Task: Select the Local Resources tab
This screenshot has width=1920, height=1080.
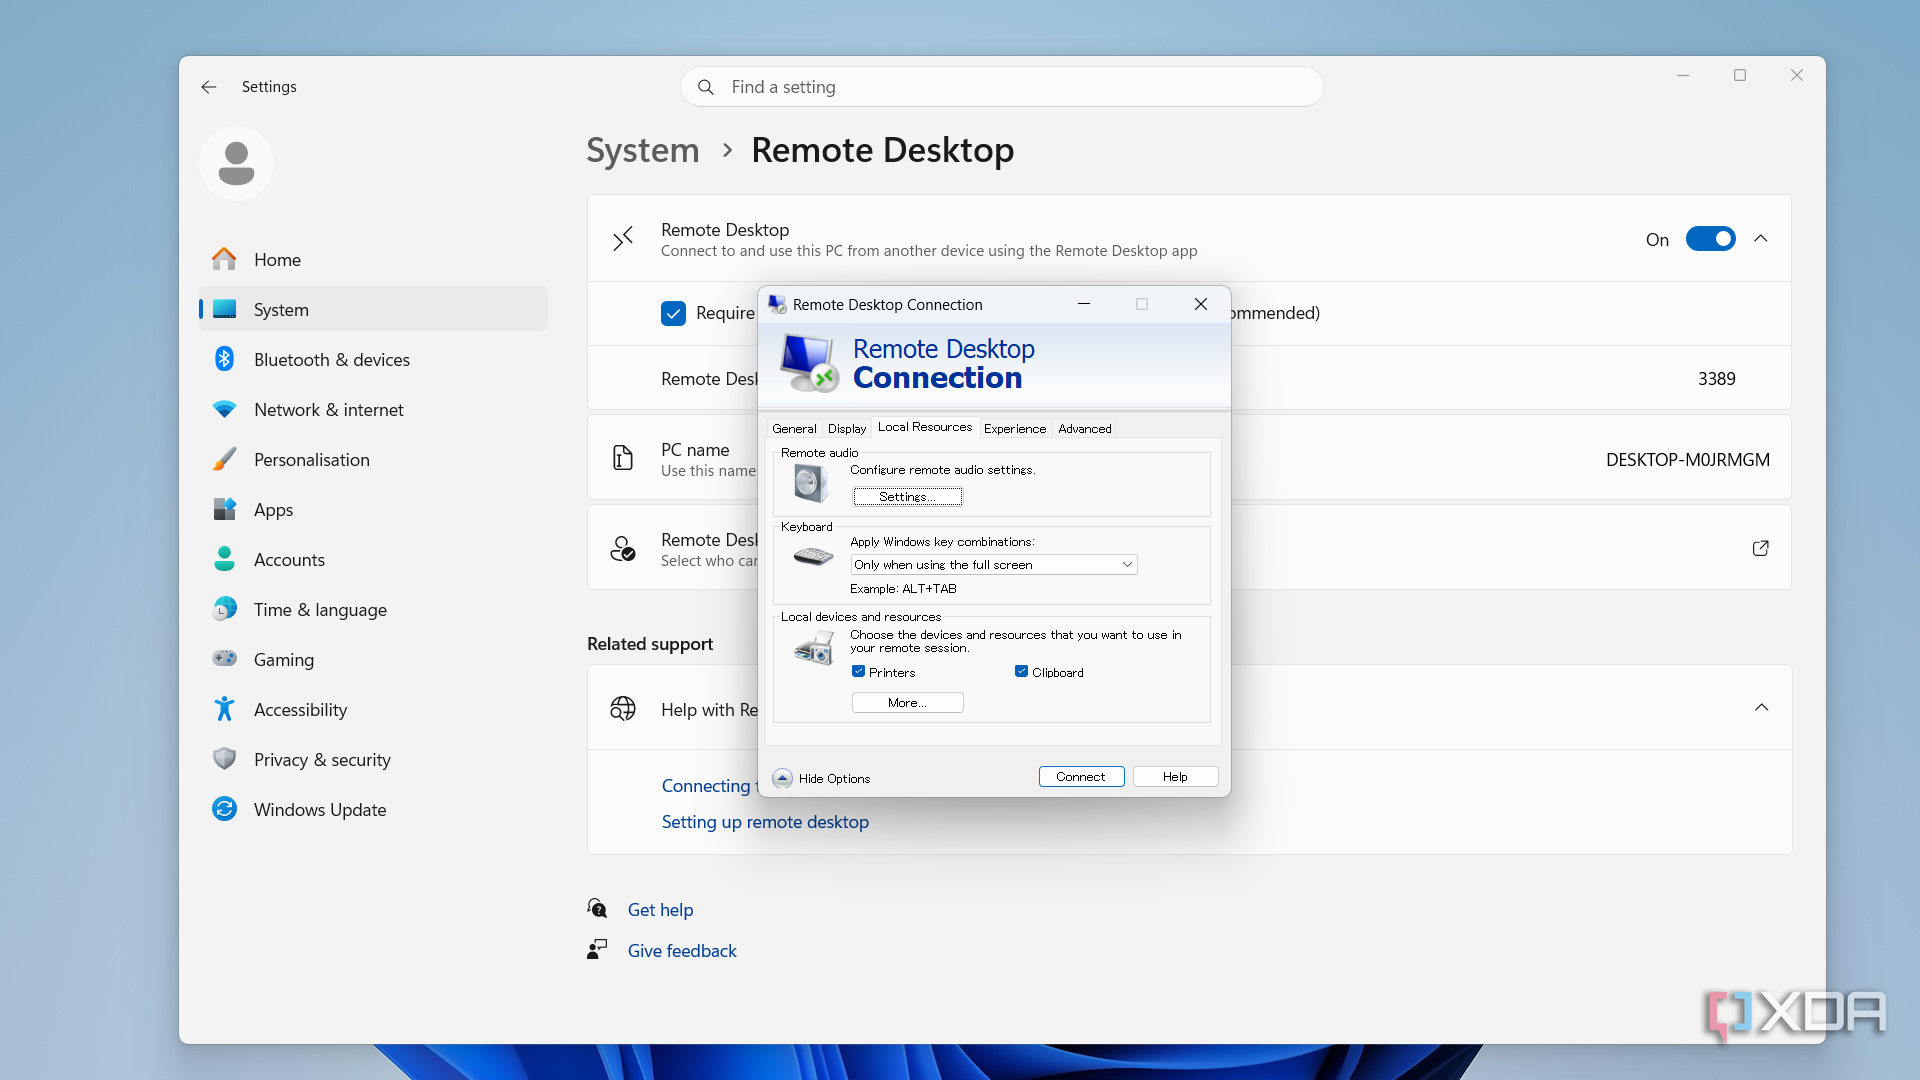Action: (x=925, y=427)
